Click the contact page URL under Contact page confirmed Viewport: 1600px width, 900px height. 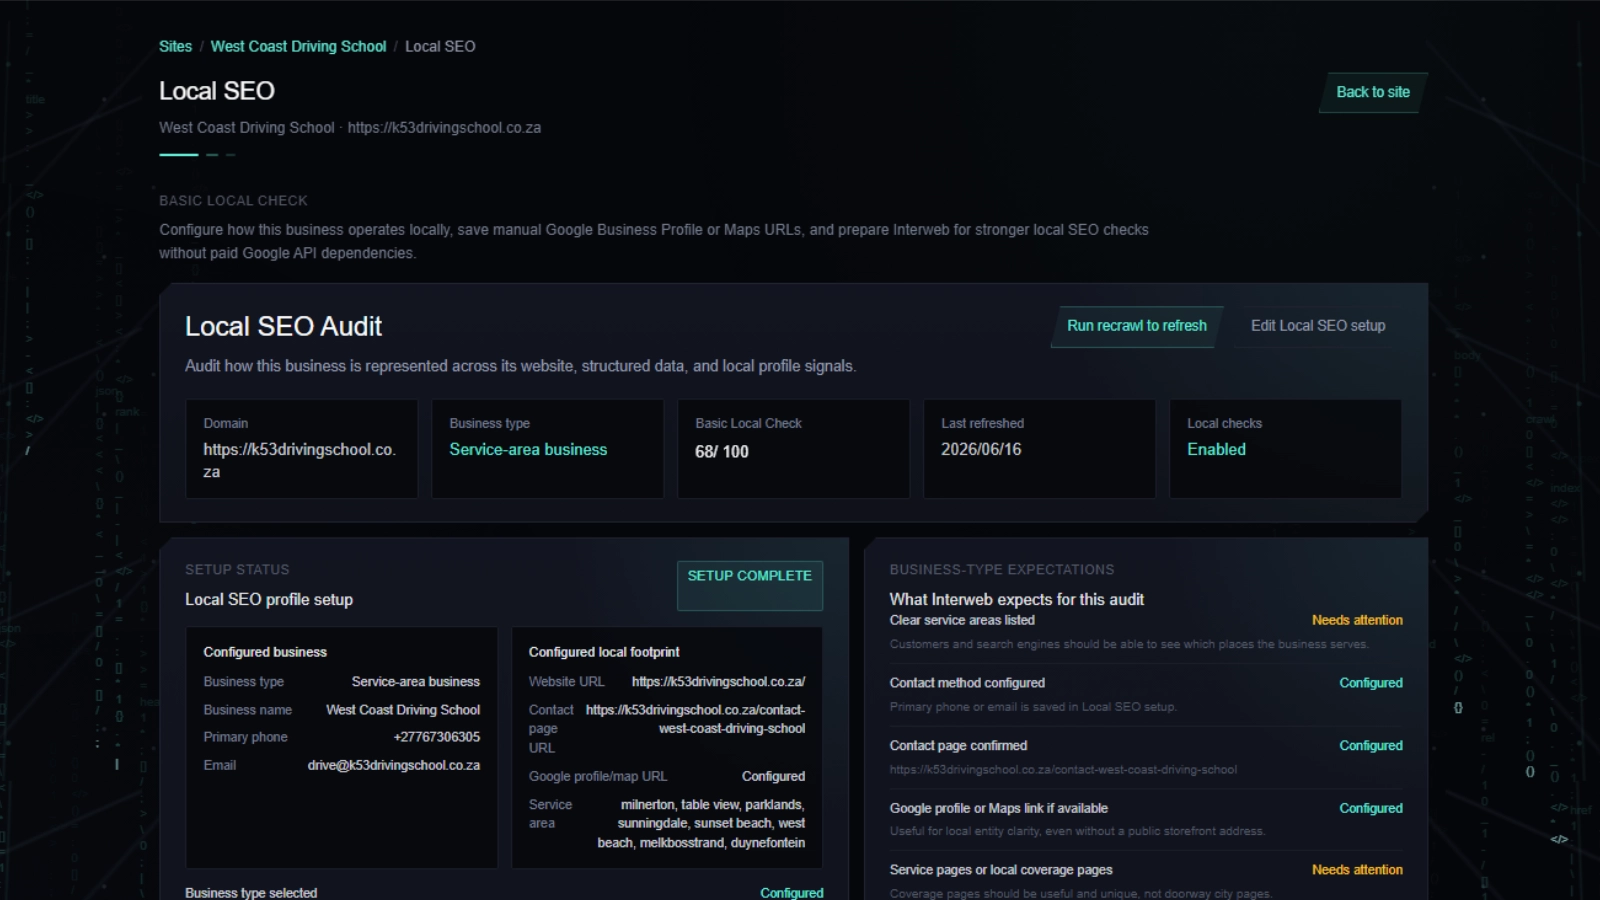(1063, 770)
